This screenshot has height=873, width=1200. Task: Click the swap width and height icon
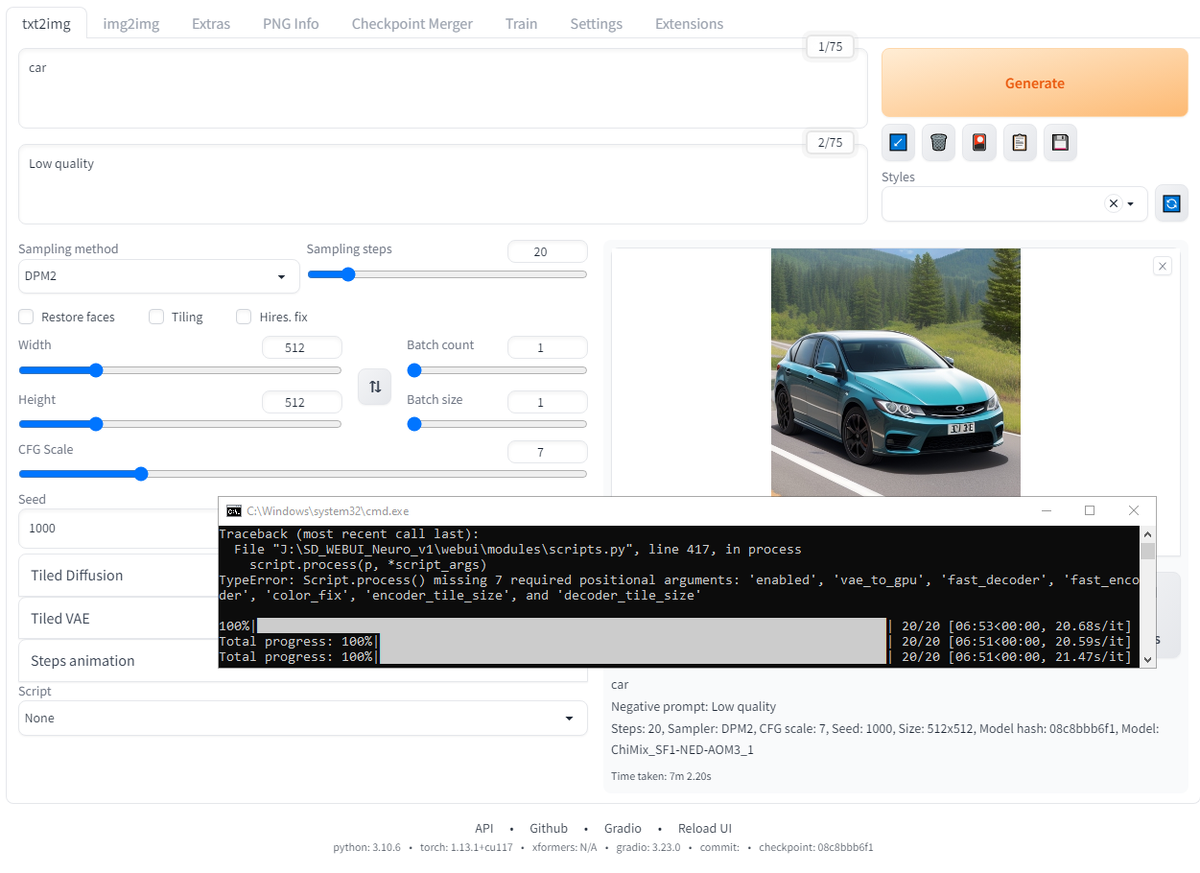point(375,386)
